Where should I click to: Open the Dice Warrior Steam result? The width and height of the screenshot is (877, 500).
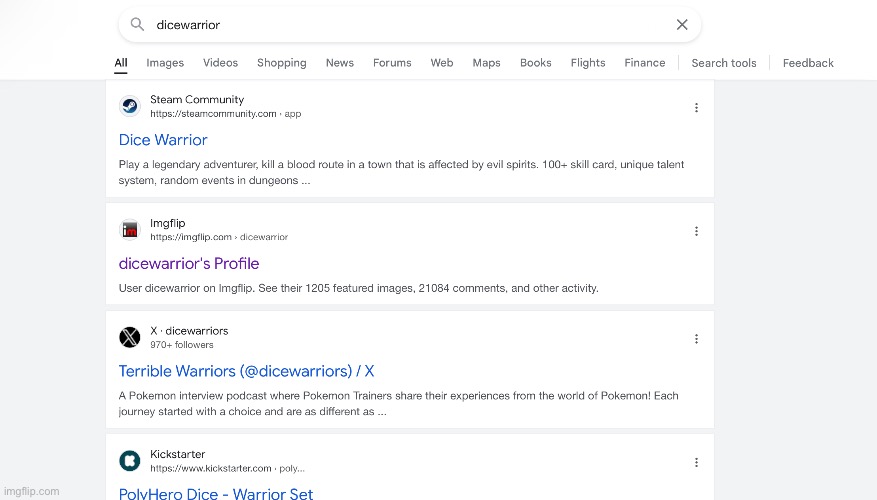(163, 140)
